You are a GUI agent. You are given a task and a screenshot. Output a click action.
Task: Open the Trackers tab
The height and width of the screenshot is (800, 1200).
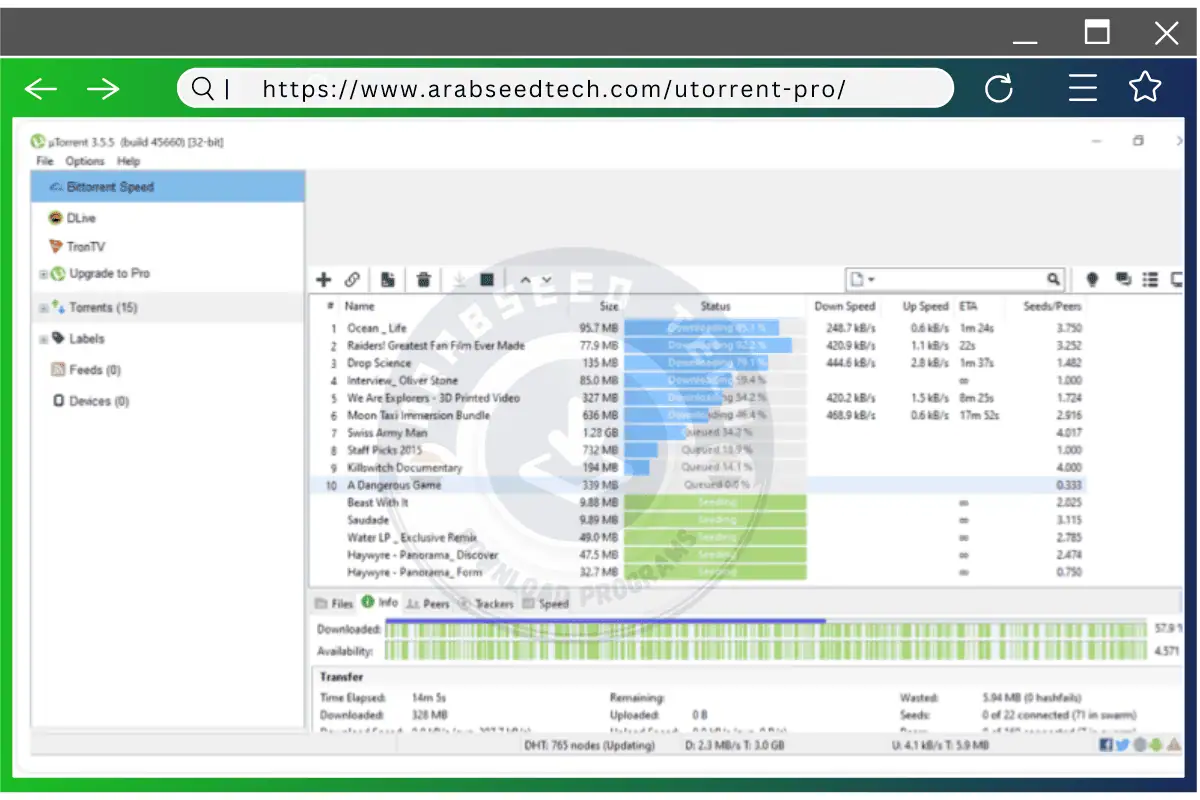(488, 604)
